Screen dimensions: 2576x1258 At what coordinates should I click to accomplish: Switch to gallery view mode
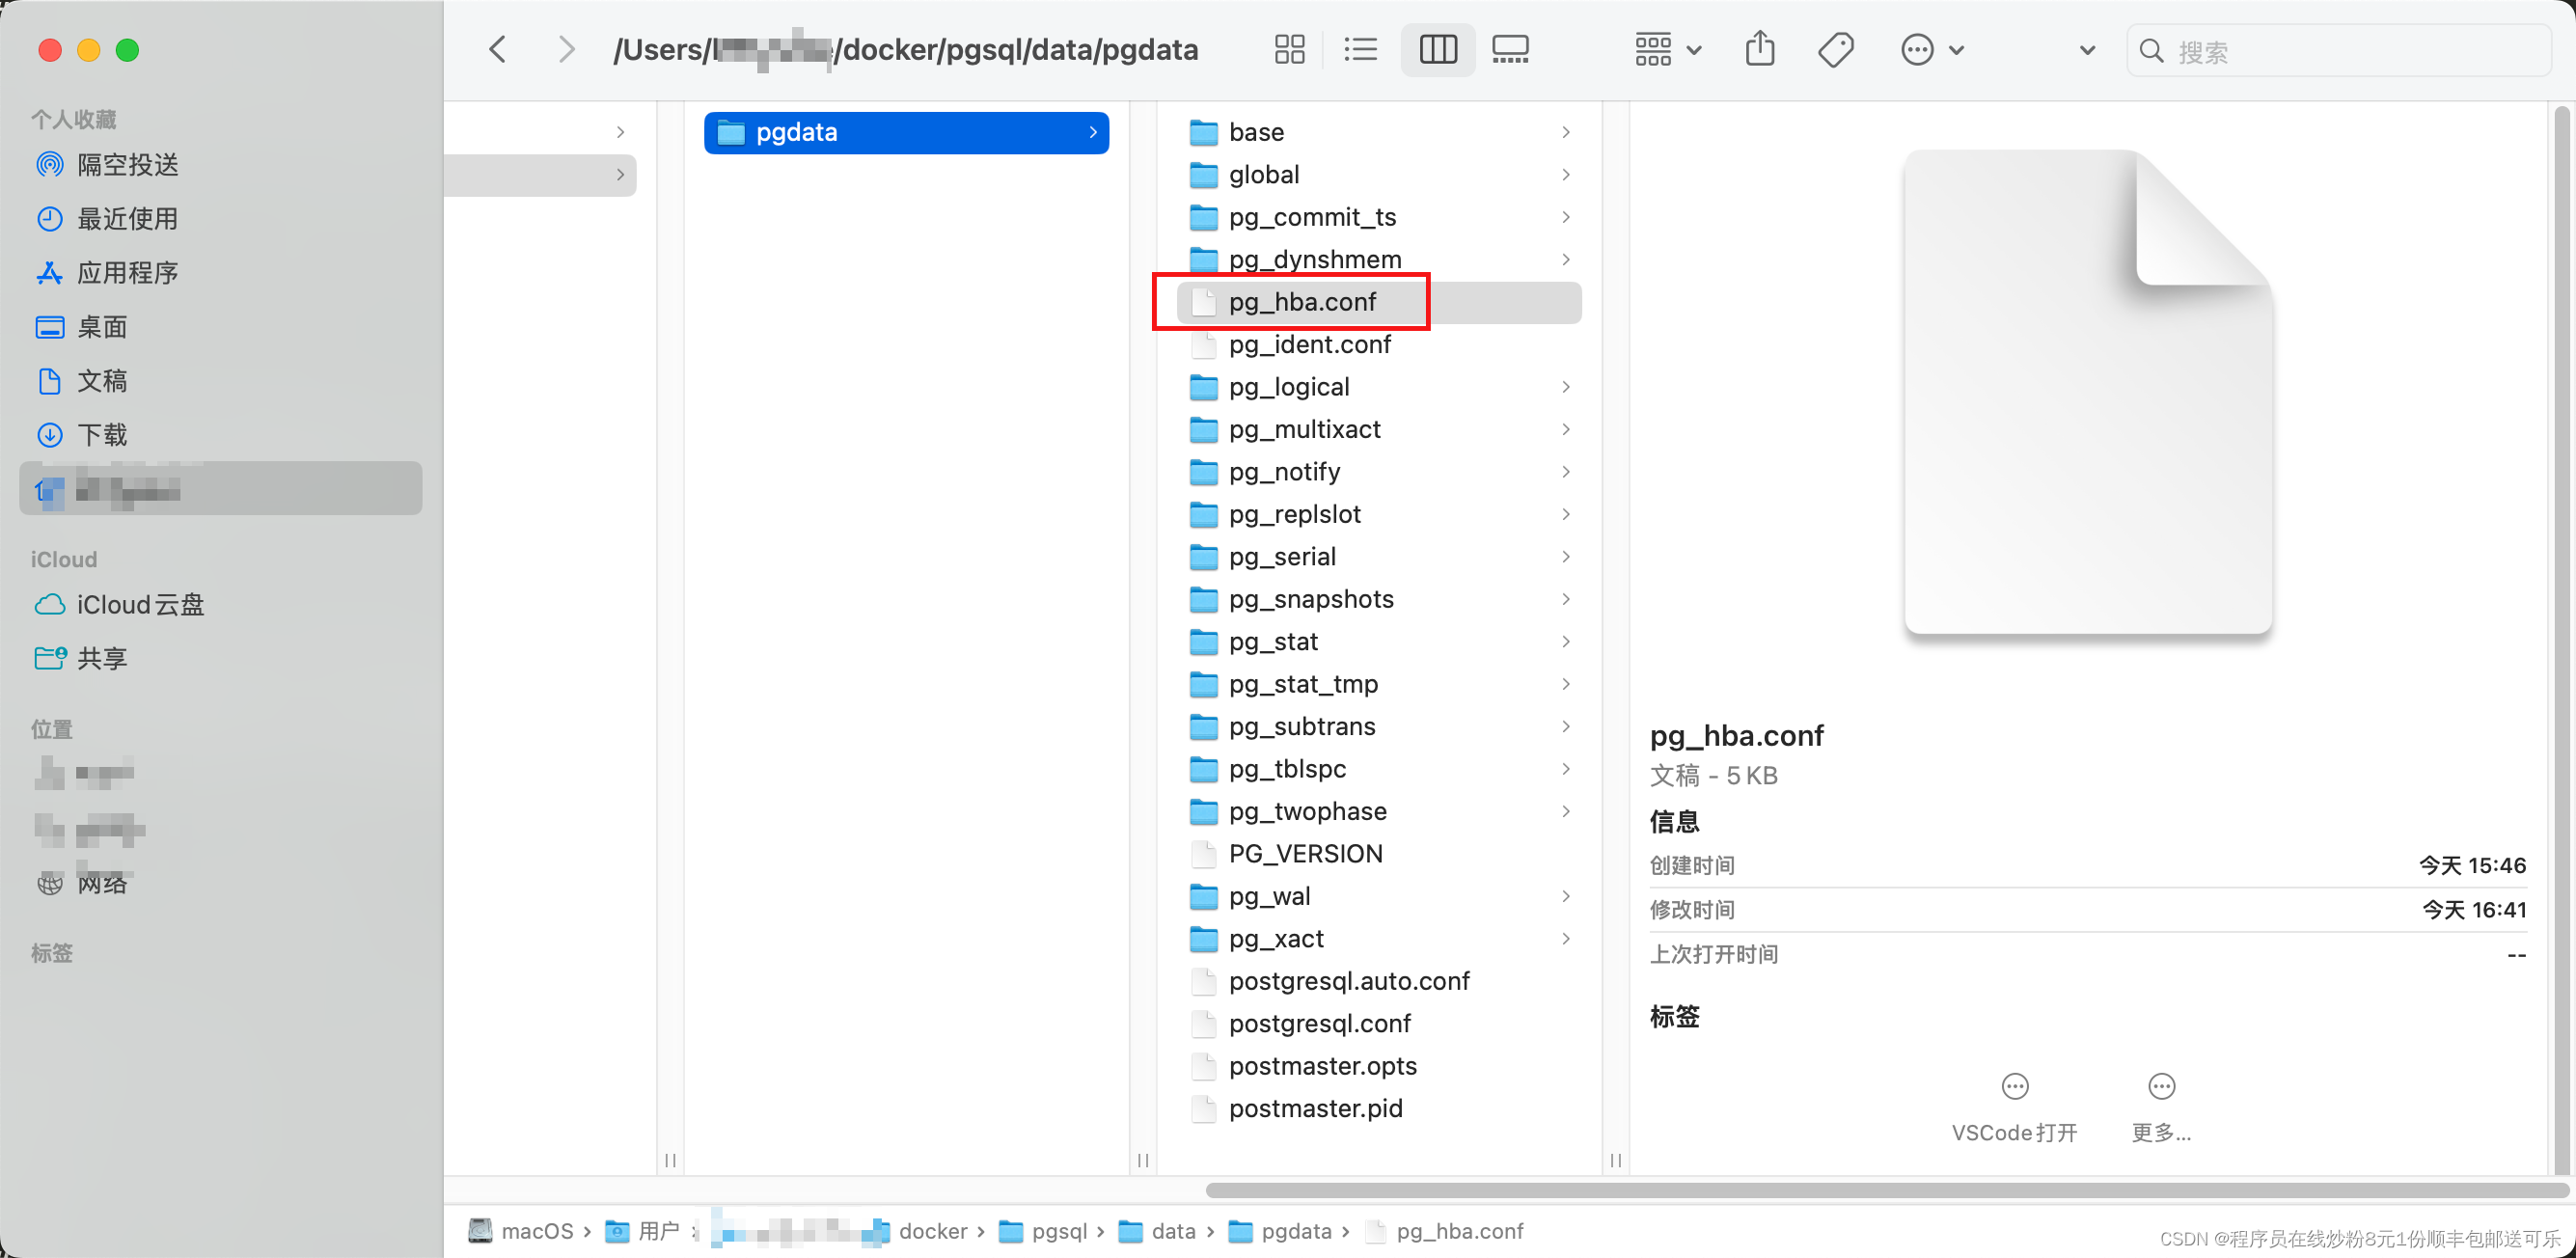click(1510, 48)
